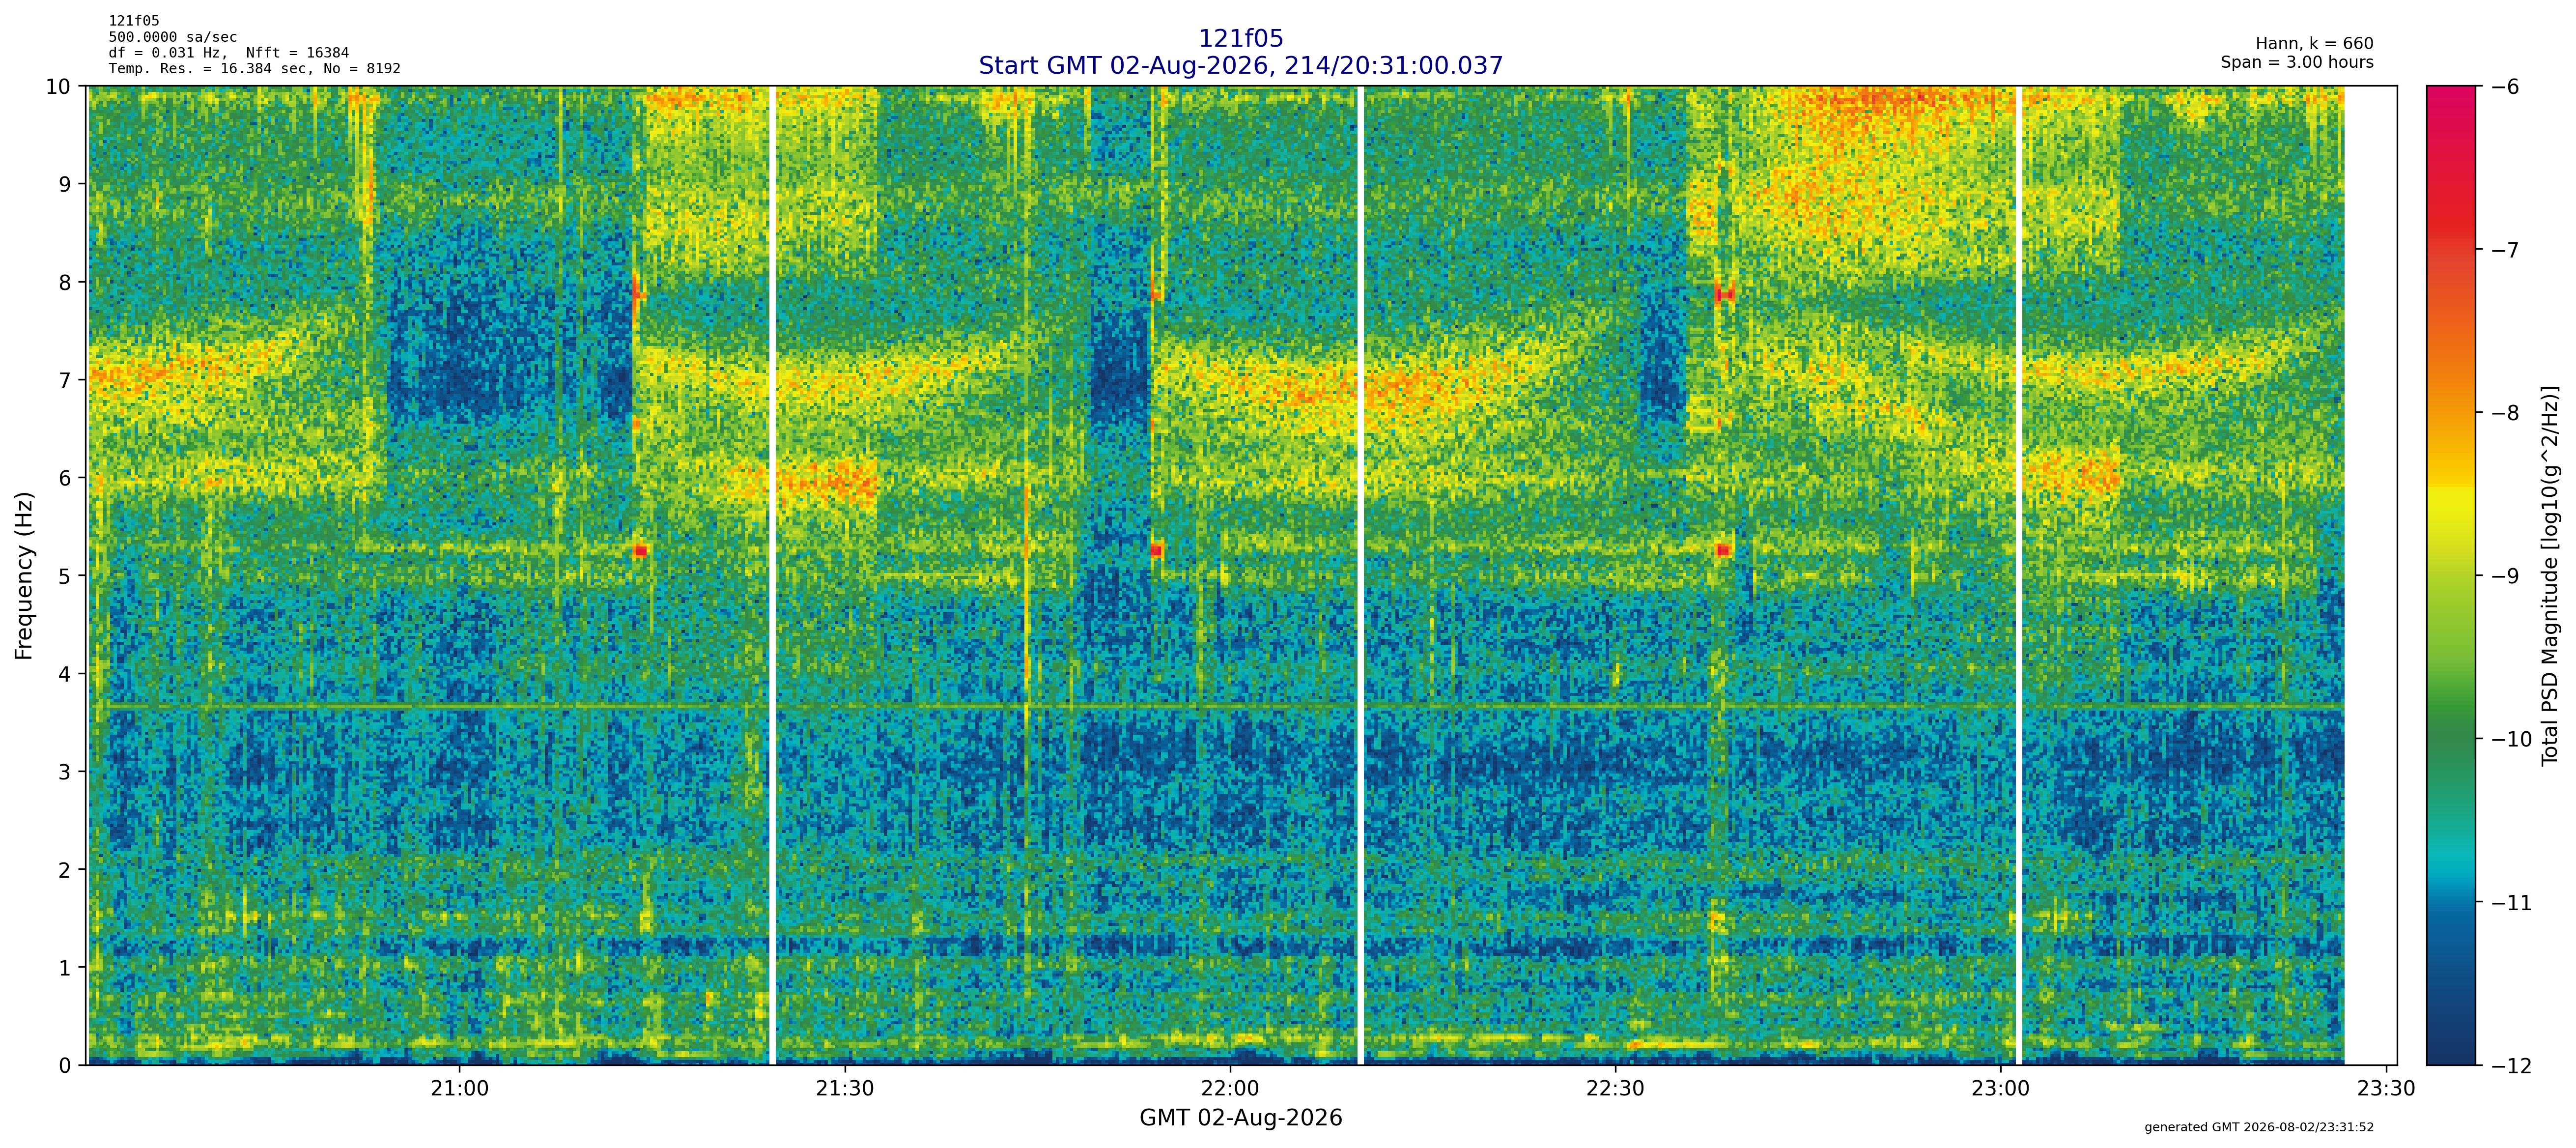Click the colorbar tick label "−11"

[x=2511, y=903]
